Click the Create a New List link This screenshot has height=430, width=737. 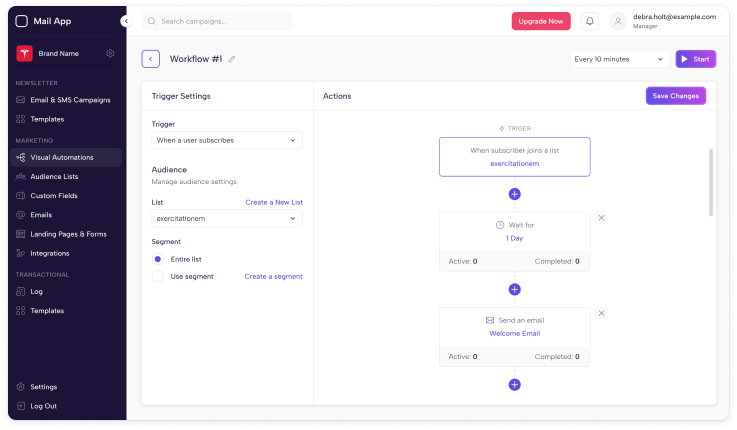tap(274, 202)
